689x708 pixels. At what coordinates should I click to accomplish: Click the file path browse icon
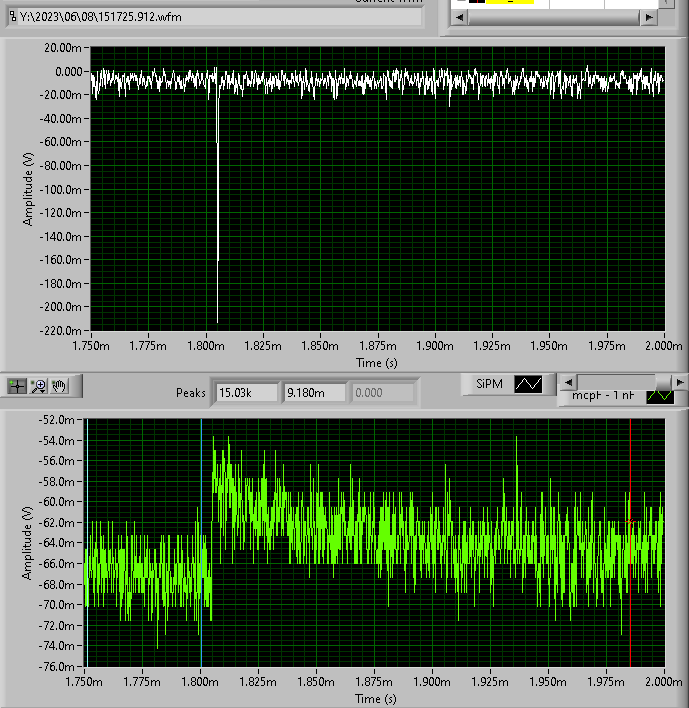click(13, 17)
